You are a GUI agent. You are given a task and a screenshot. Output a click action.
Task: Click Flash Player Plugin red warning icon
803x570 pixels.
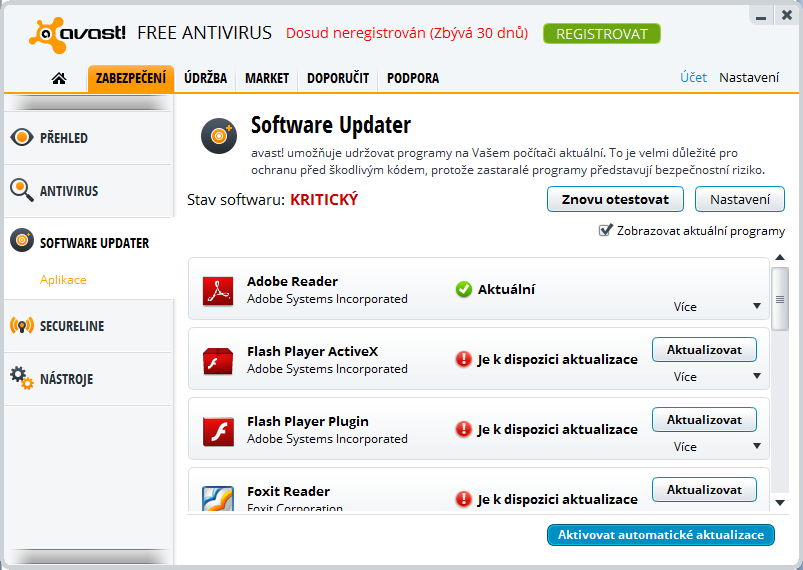pos(463,429)
